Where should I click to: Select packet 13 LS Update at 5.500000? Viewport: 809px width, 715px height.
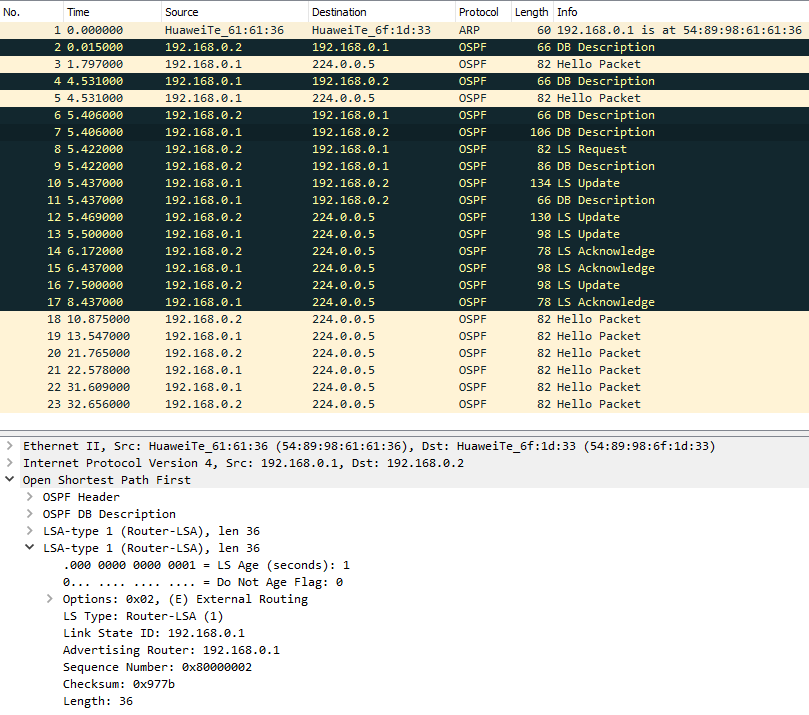coord(404,234)
